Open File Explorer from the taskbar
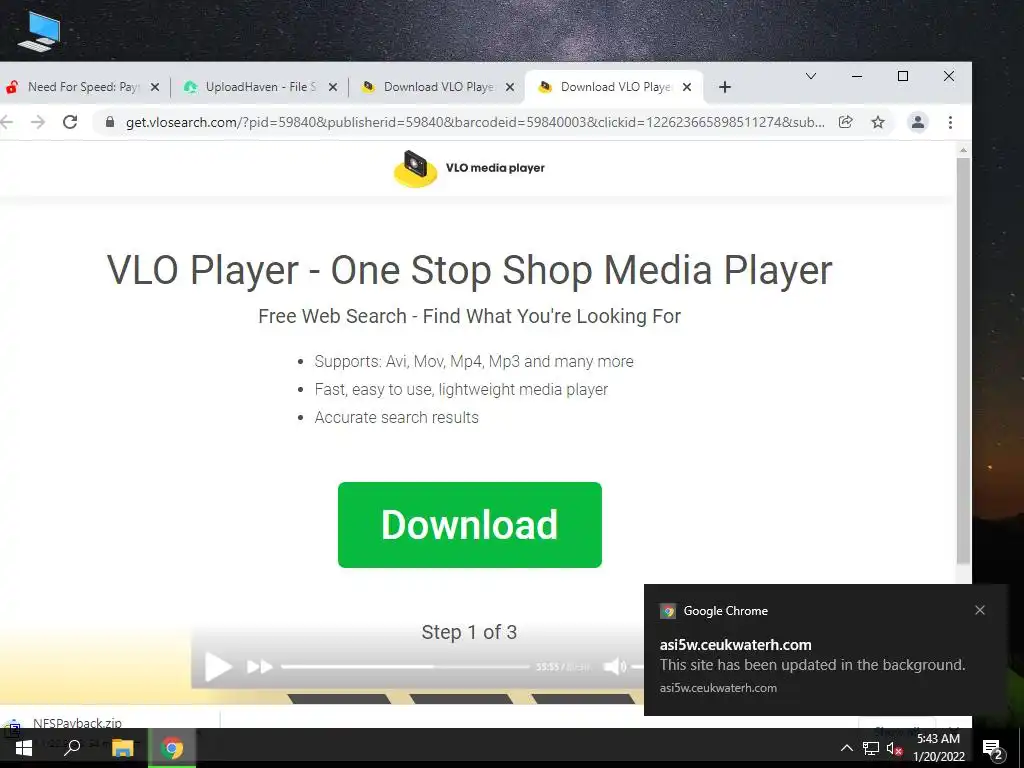Screen dimensions: 1024x768 (x=122, y=748)
